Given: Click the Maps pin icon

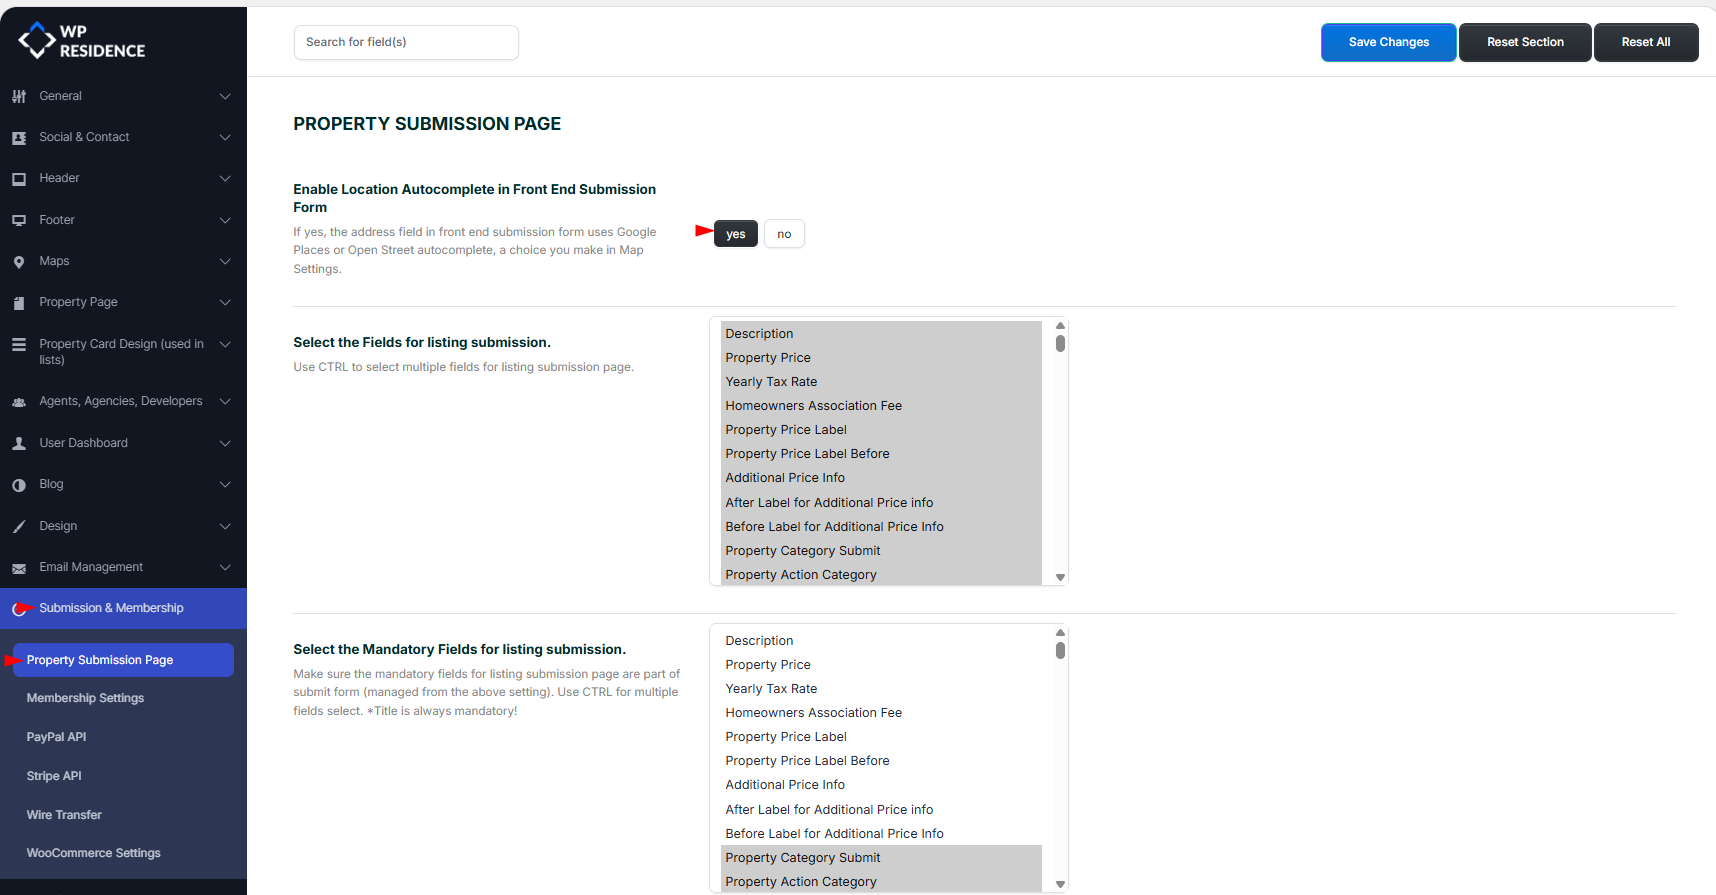Looking at the screenshot, I should (x=19, y=262).
